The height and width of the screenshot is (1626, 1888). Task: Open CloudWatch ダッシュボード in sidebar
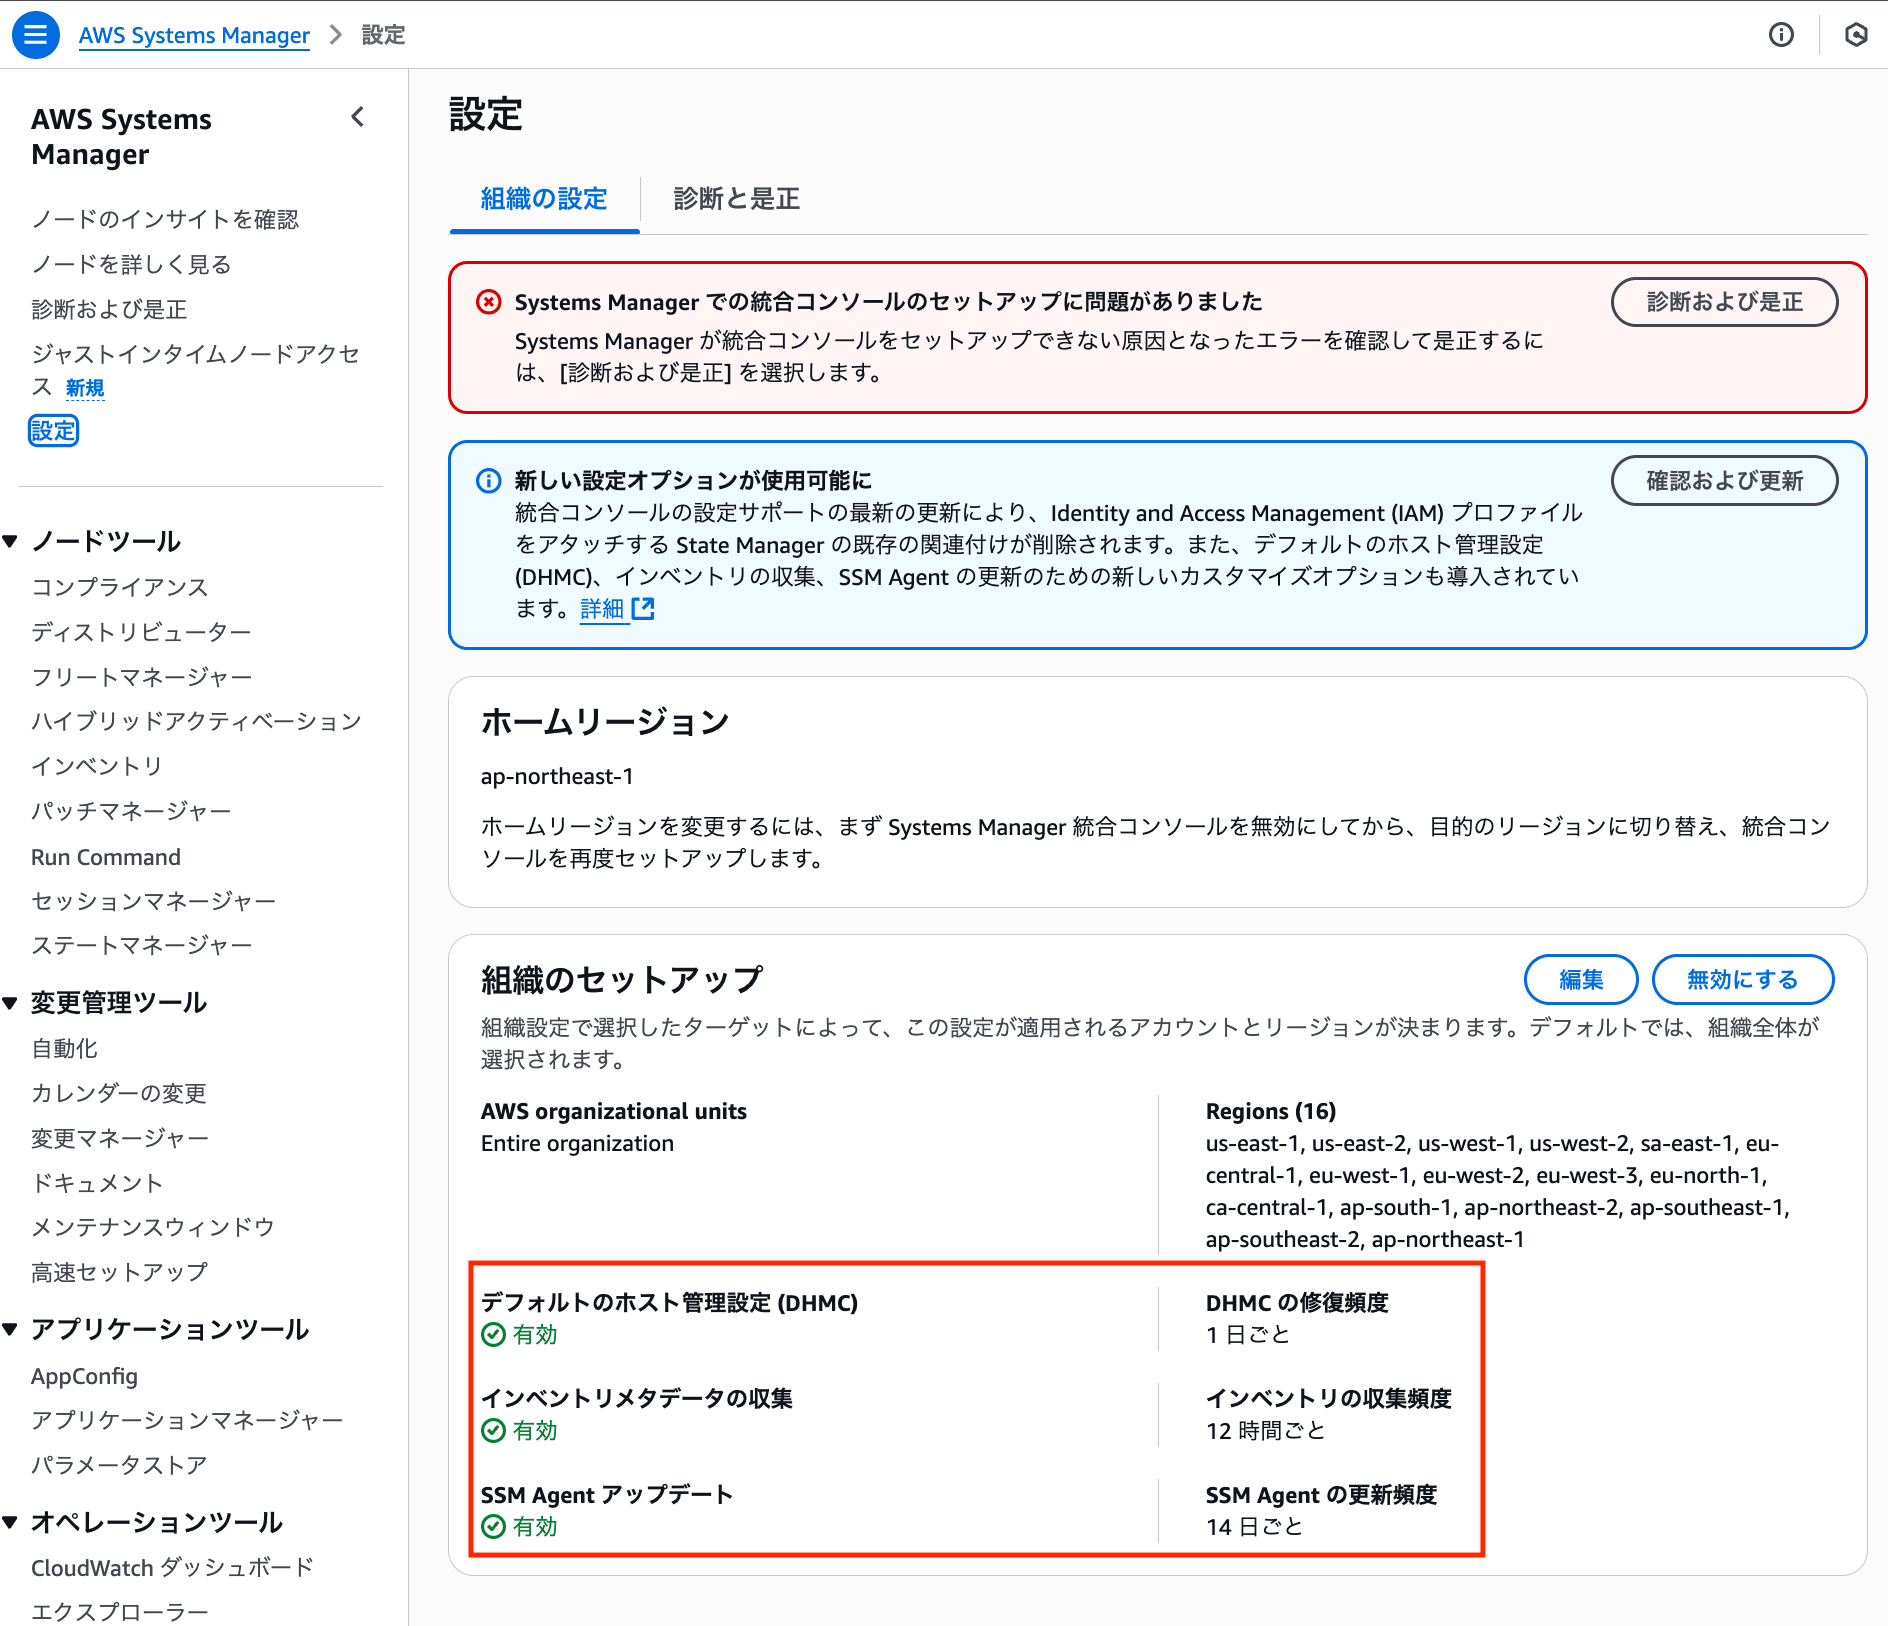click(x=173, y=1568)
